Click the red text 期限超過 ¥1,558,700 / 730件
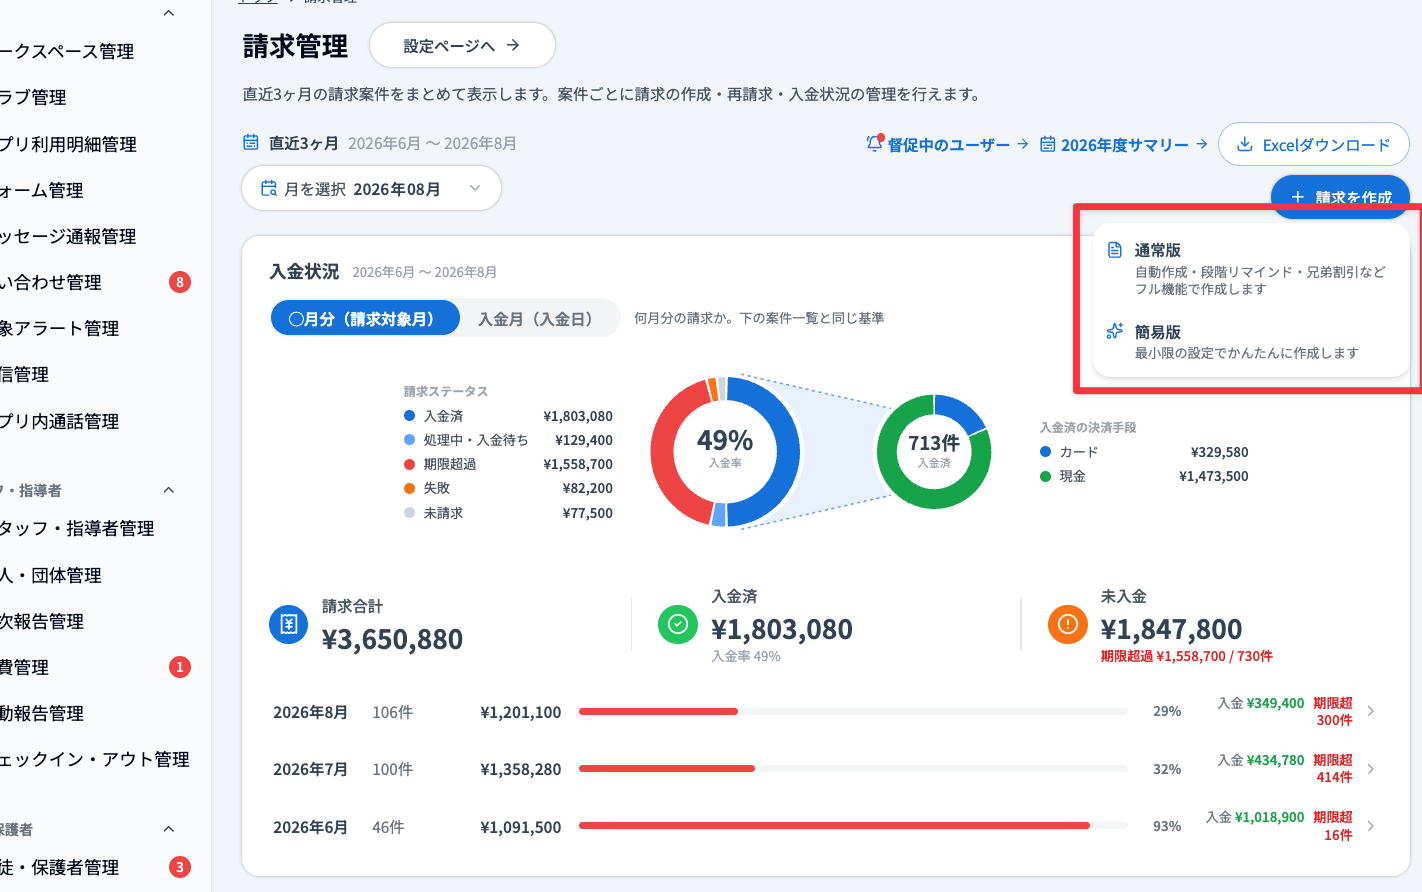 1186,656
